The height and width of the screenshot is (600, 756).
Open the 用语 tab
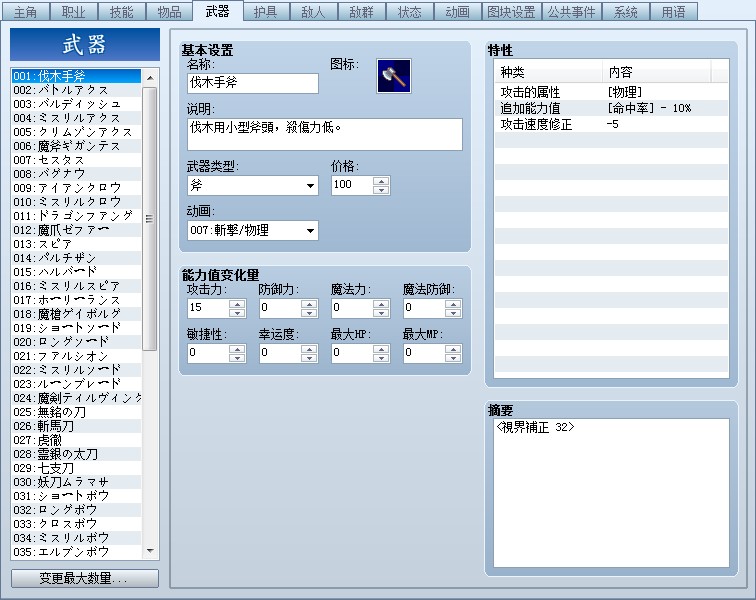pos(674,12)
